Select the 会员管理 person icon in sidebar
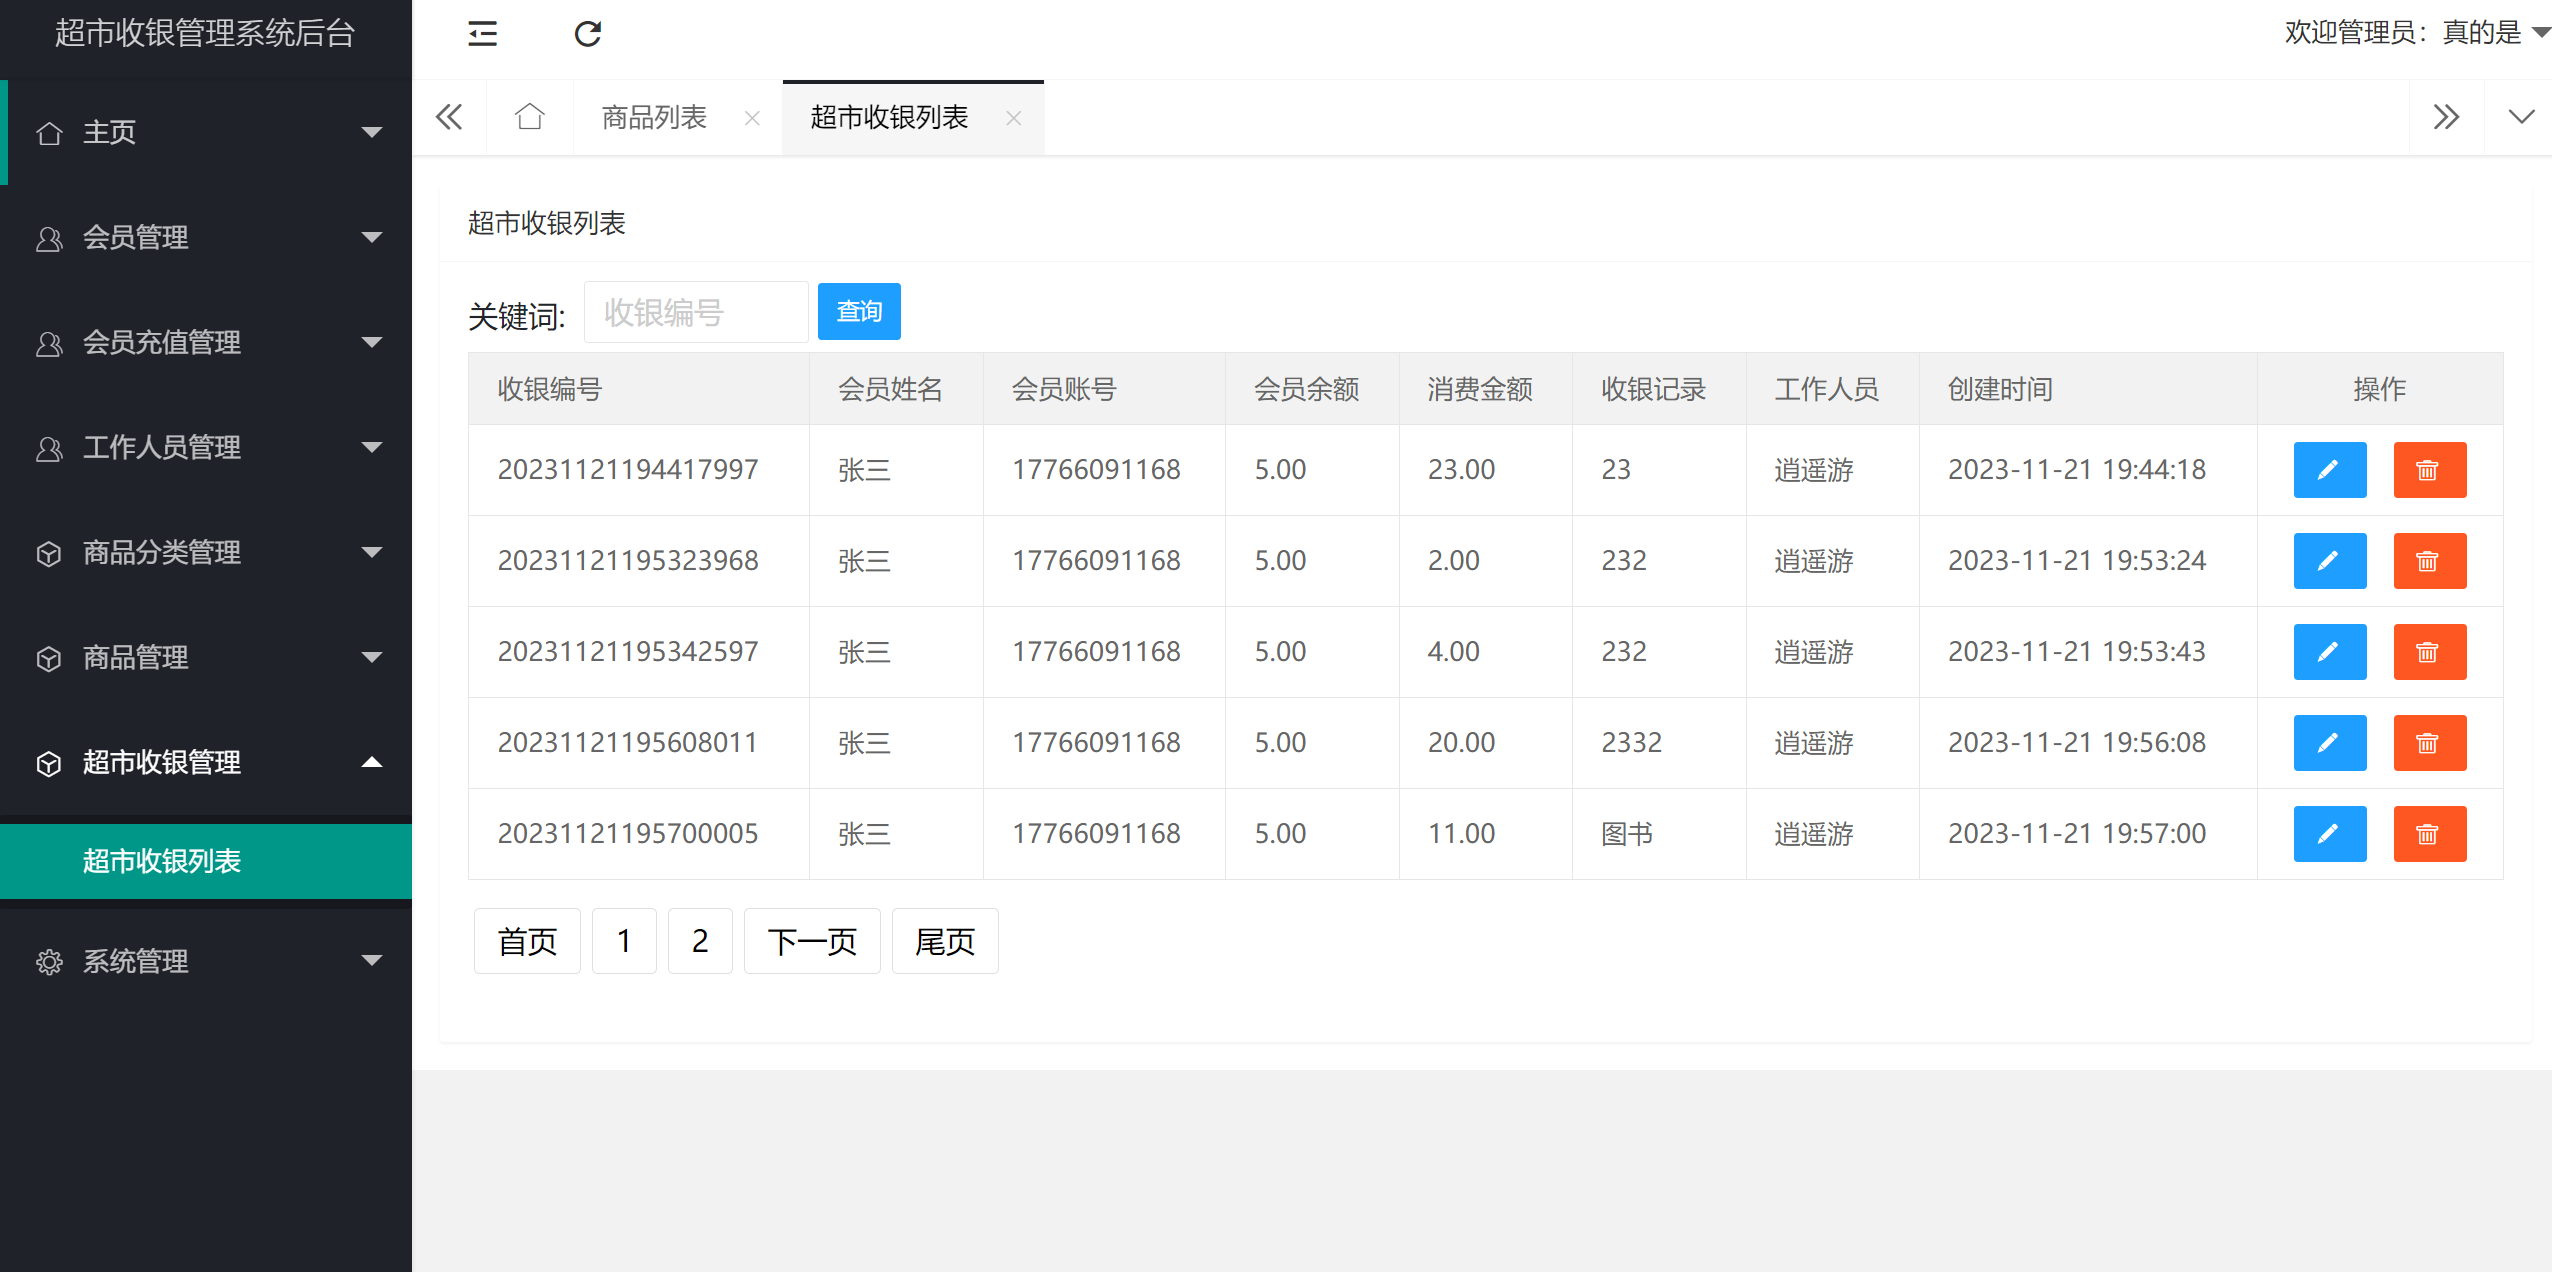Image resolution: width=2552 pixels, height=1272 pixels. (48, 238)
